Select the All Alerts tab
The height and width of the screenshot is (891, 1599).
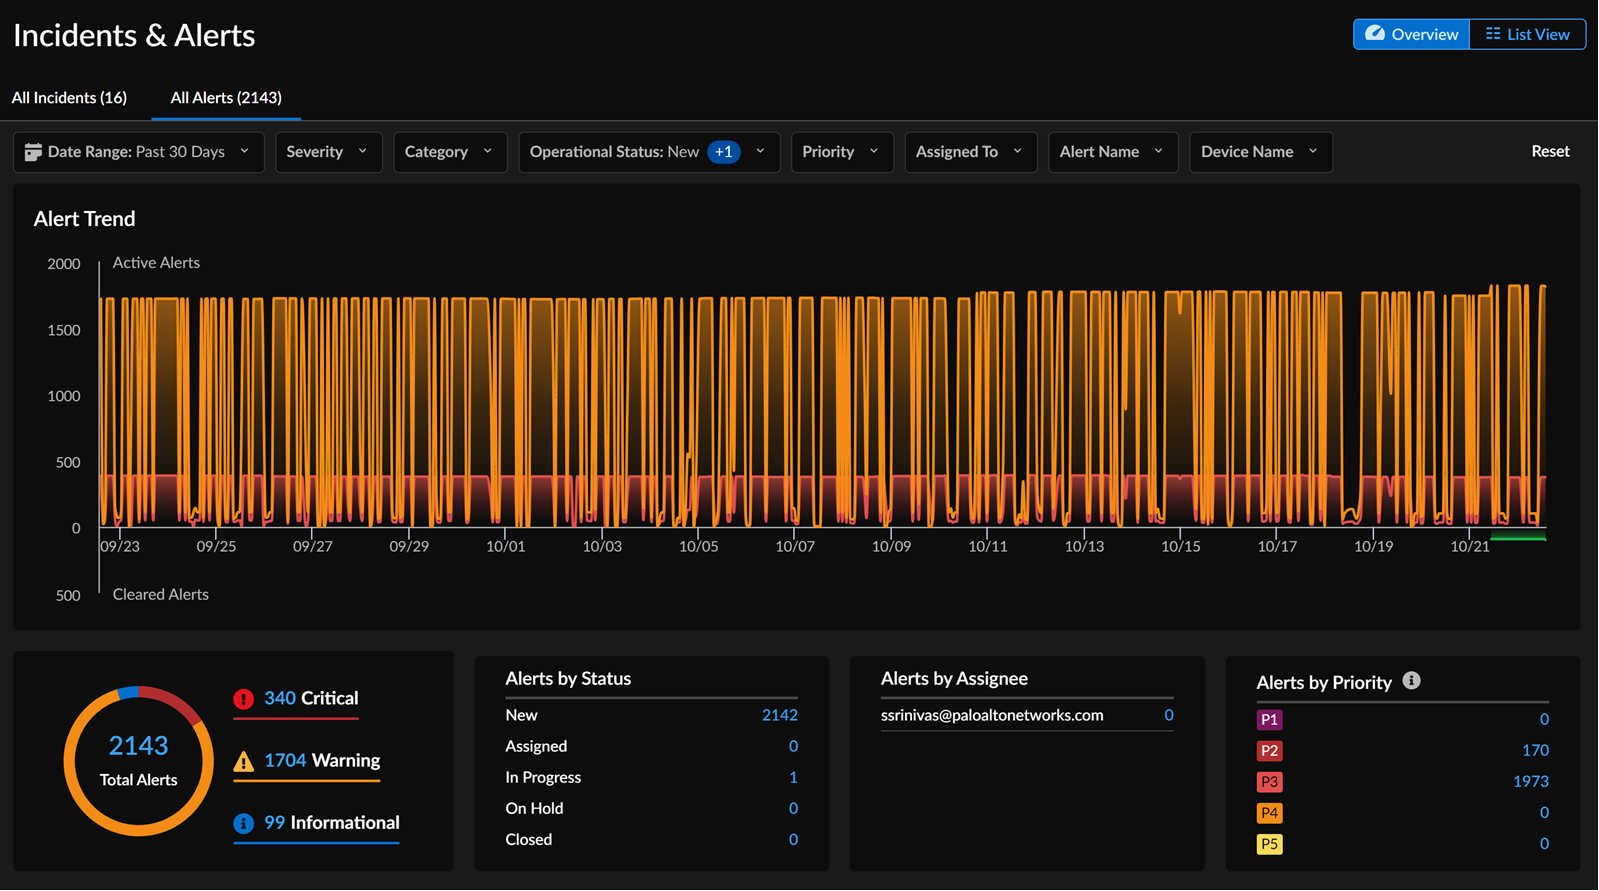(226, 98)
